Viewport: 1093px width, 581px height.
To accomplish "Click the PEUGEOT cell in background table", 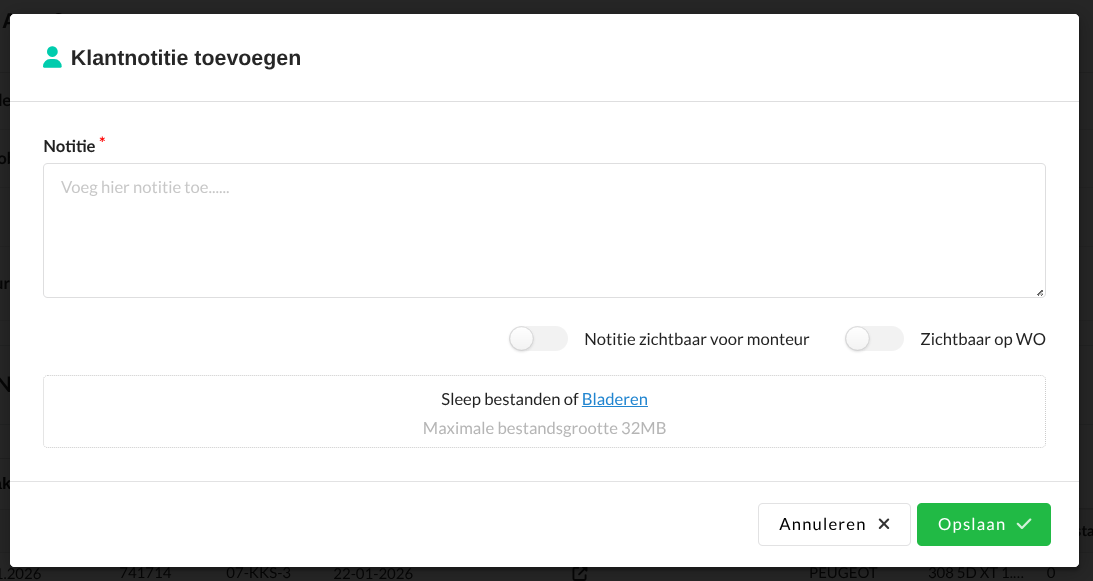I will point(842,574).
